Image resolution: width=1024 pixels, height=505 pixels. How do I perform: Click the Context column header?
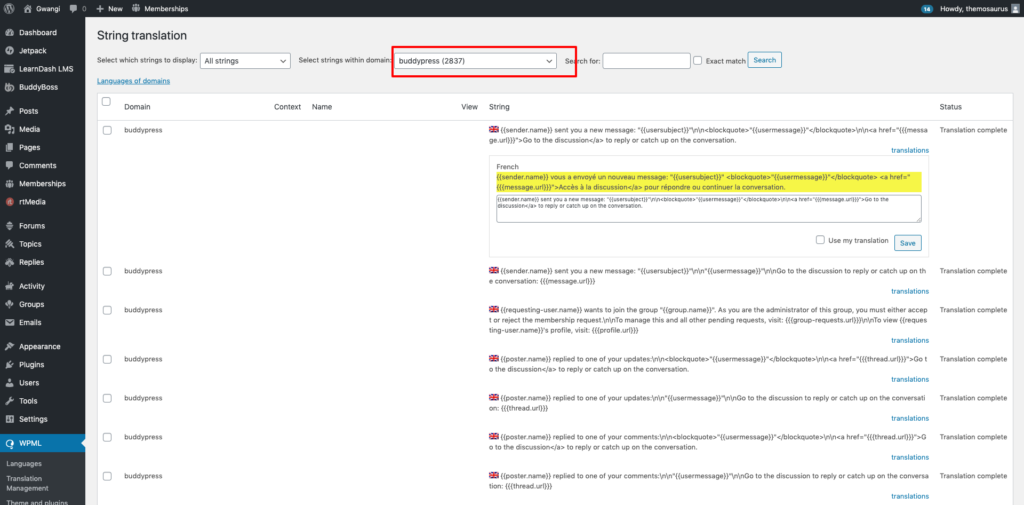tap(287, 107)
